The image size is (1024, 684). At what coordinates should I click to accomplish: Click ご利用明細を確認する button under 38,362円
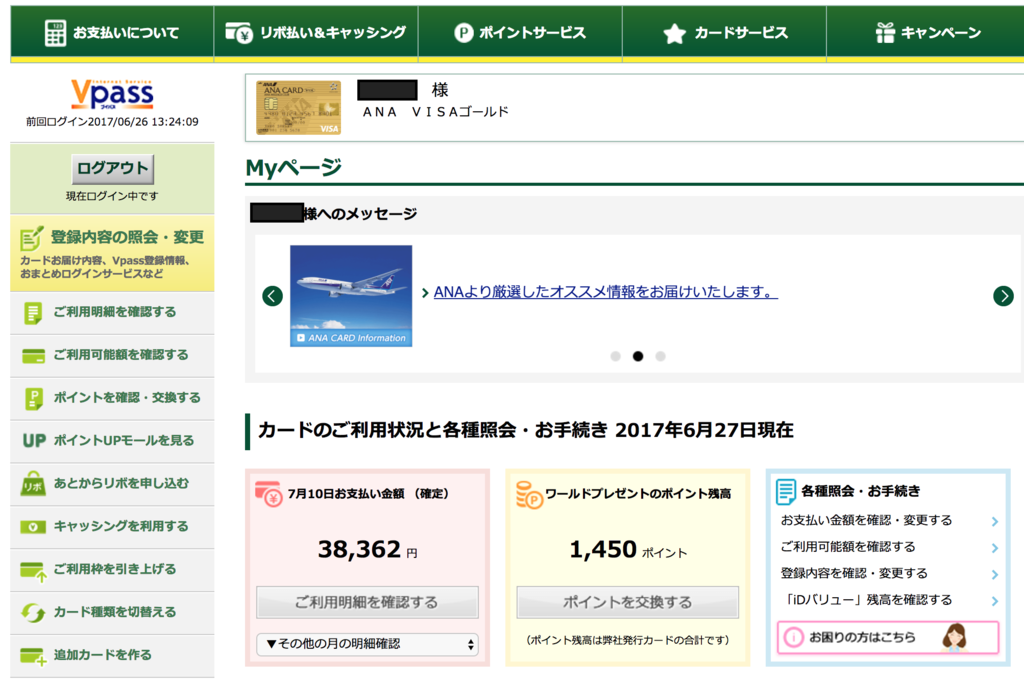[367, 602]
